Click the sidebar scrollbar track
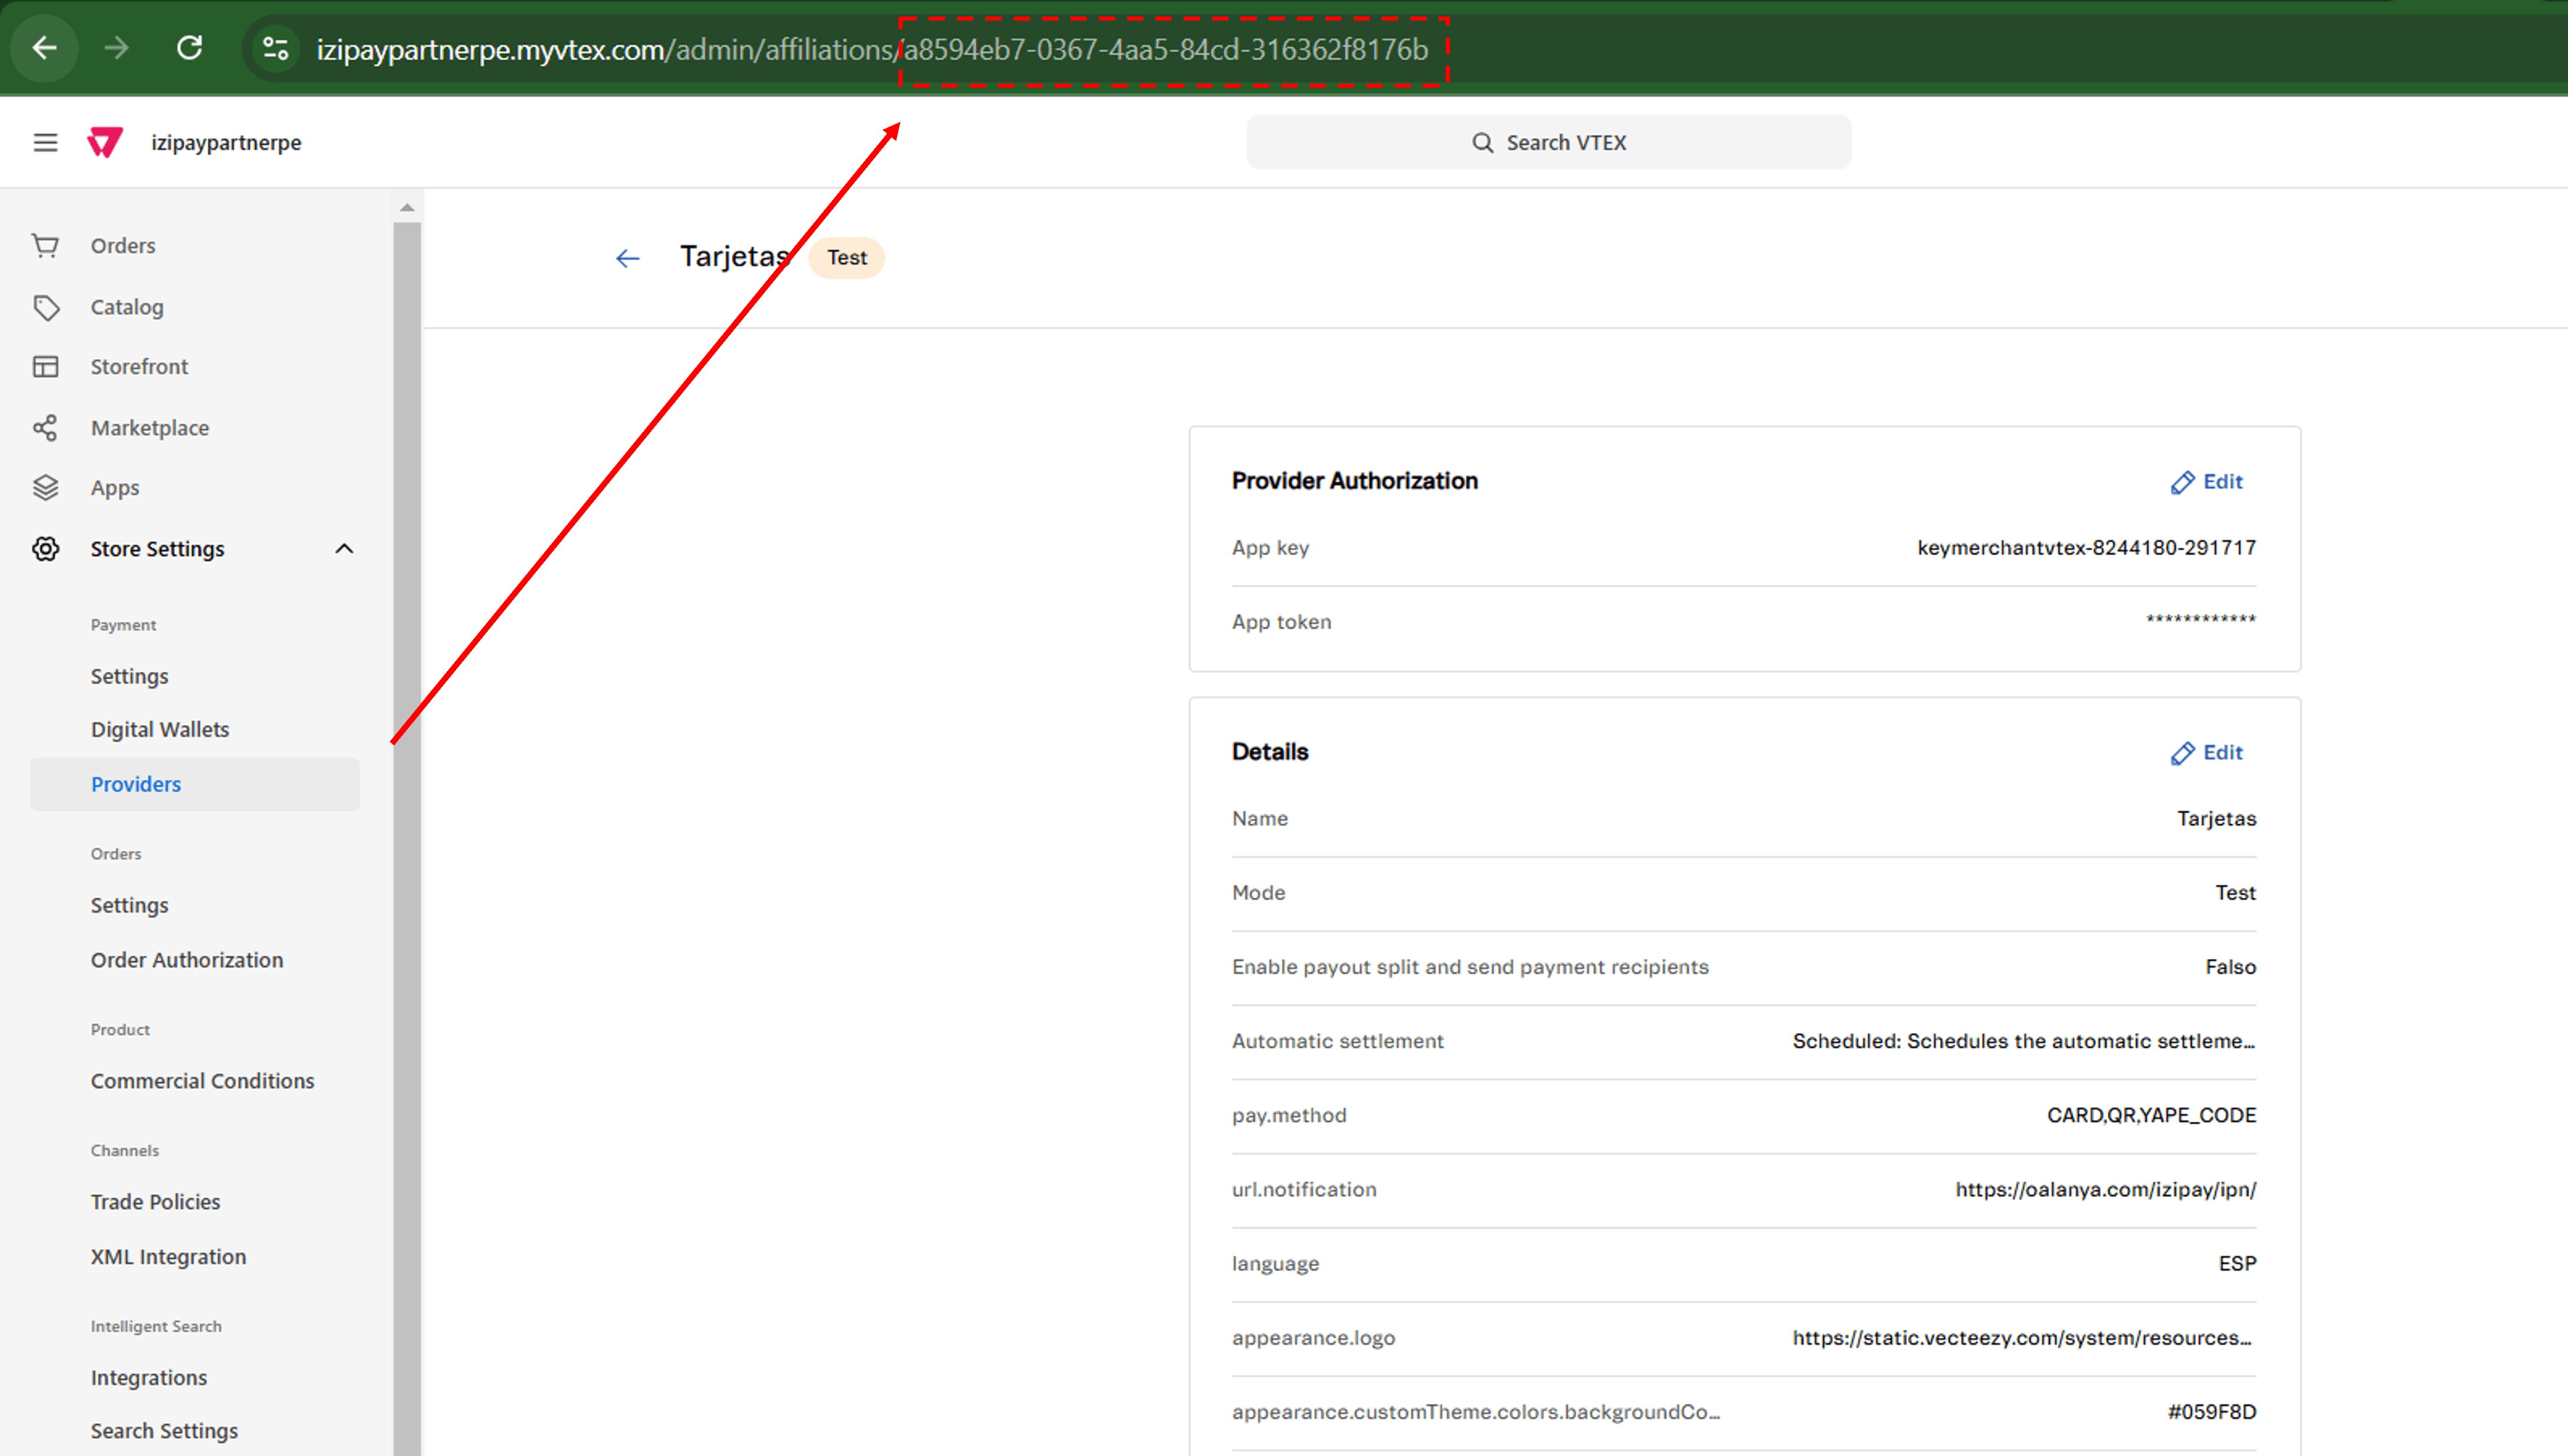 (407, 838)
